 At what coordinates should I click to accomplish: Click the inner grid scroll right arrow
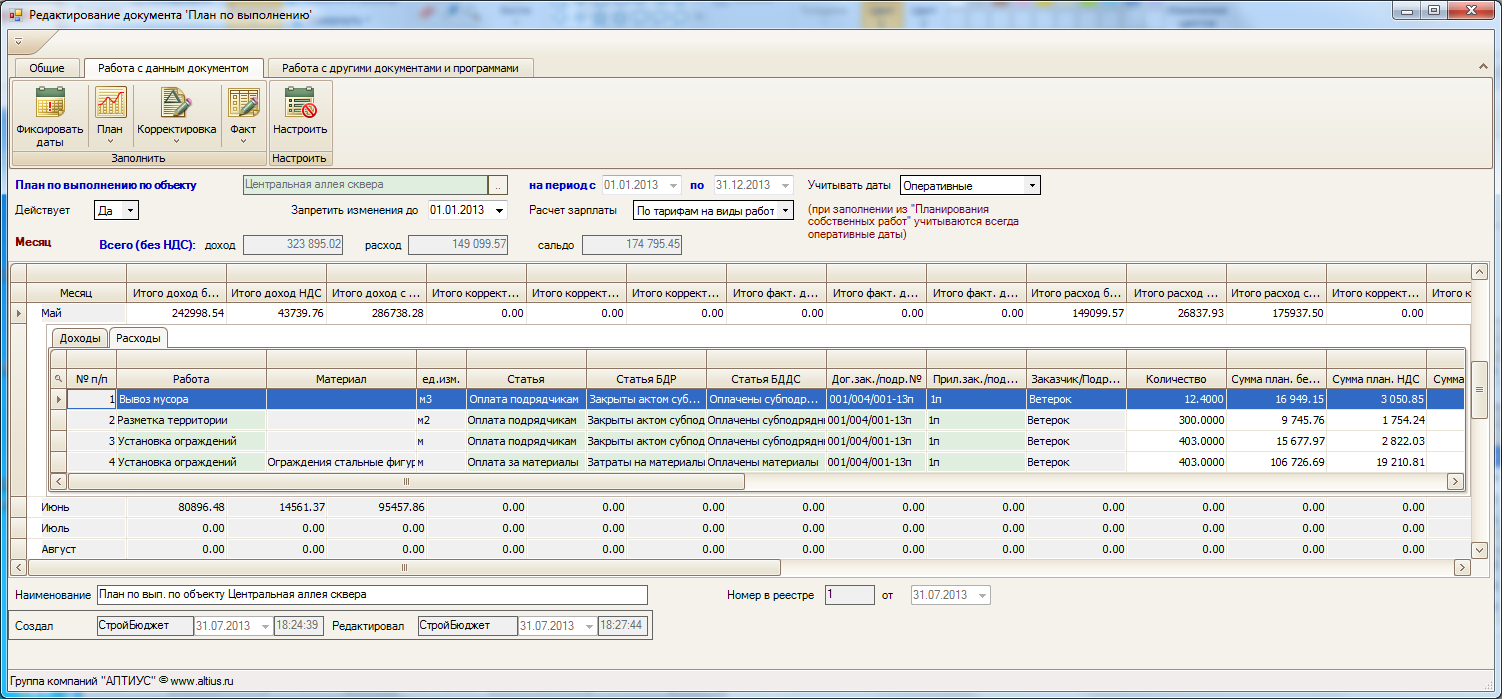pos(1456,481)
